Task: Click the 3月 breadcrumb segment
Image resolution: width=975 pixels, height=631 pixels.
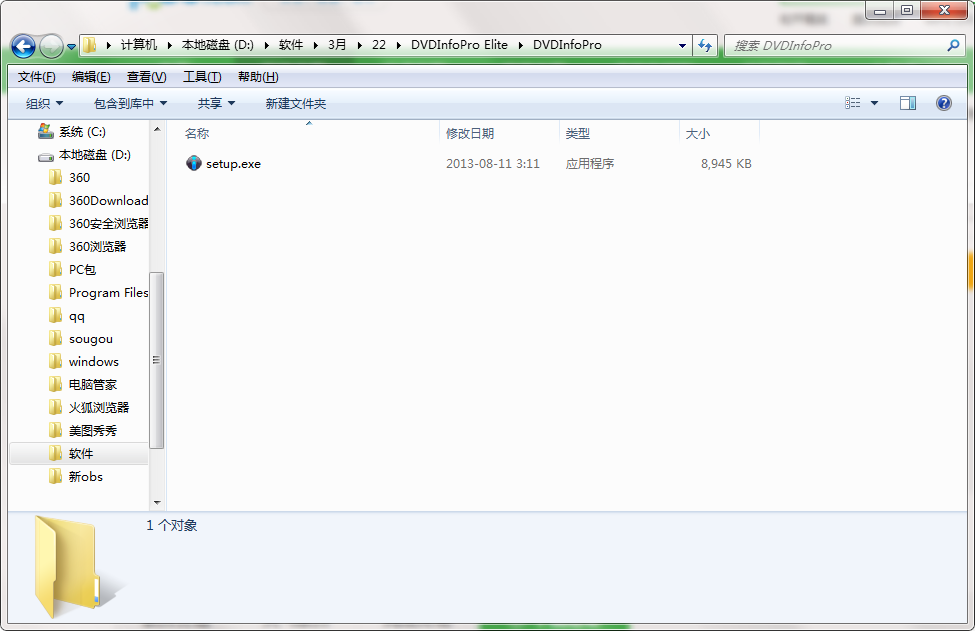Action: 337,45
